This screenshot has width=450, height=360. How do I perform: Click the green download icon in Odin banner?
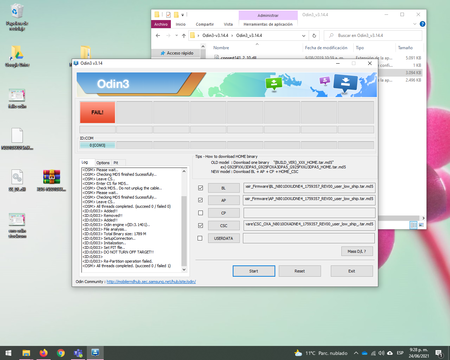tap(273, 84)
